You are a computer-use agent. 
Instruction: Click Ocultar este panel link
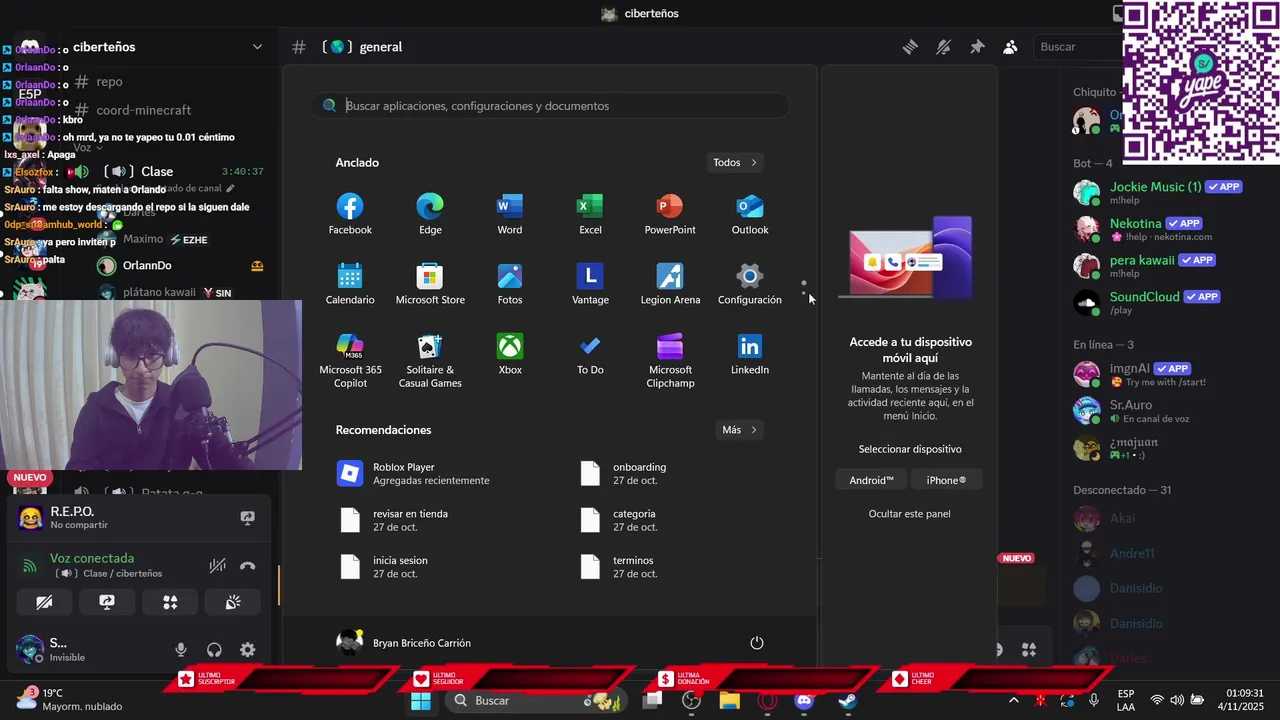(x=909, y=514)
